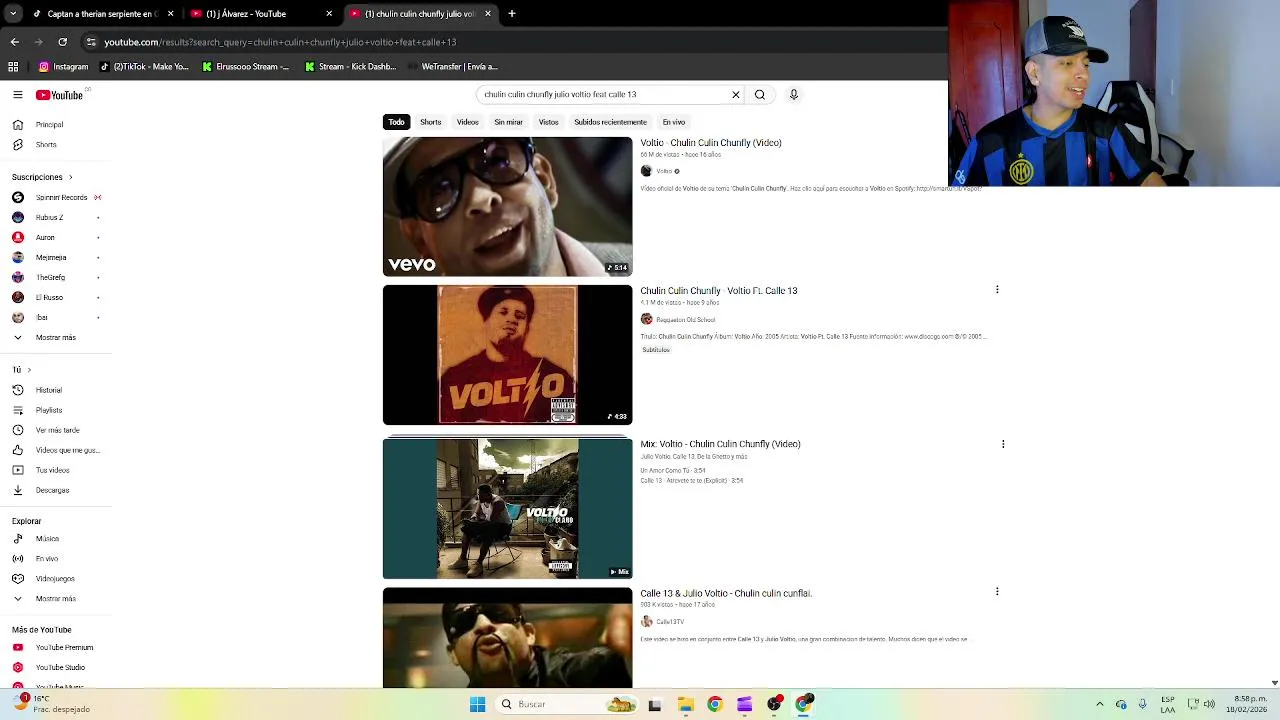This screenshot has width=1280, height=720.
Task: Open more options for the Mix result
Action: coord(1003,444)
